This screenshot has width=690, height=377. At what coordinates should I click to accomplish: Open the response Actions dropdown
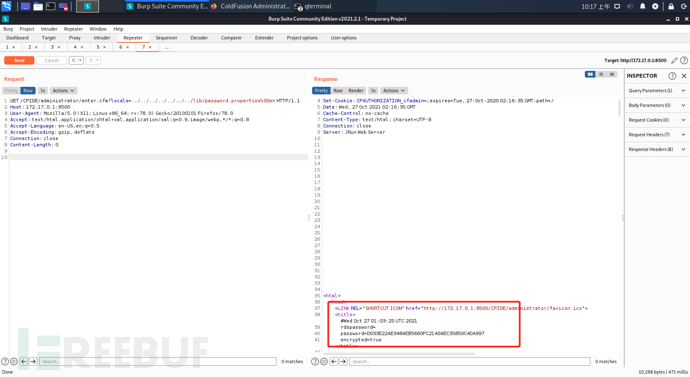tap(394, 91)
